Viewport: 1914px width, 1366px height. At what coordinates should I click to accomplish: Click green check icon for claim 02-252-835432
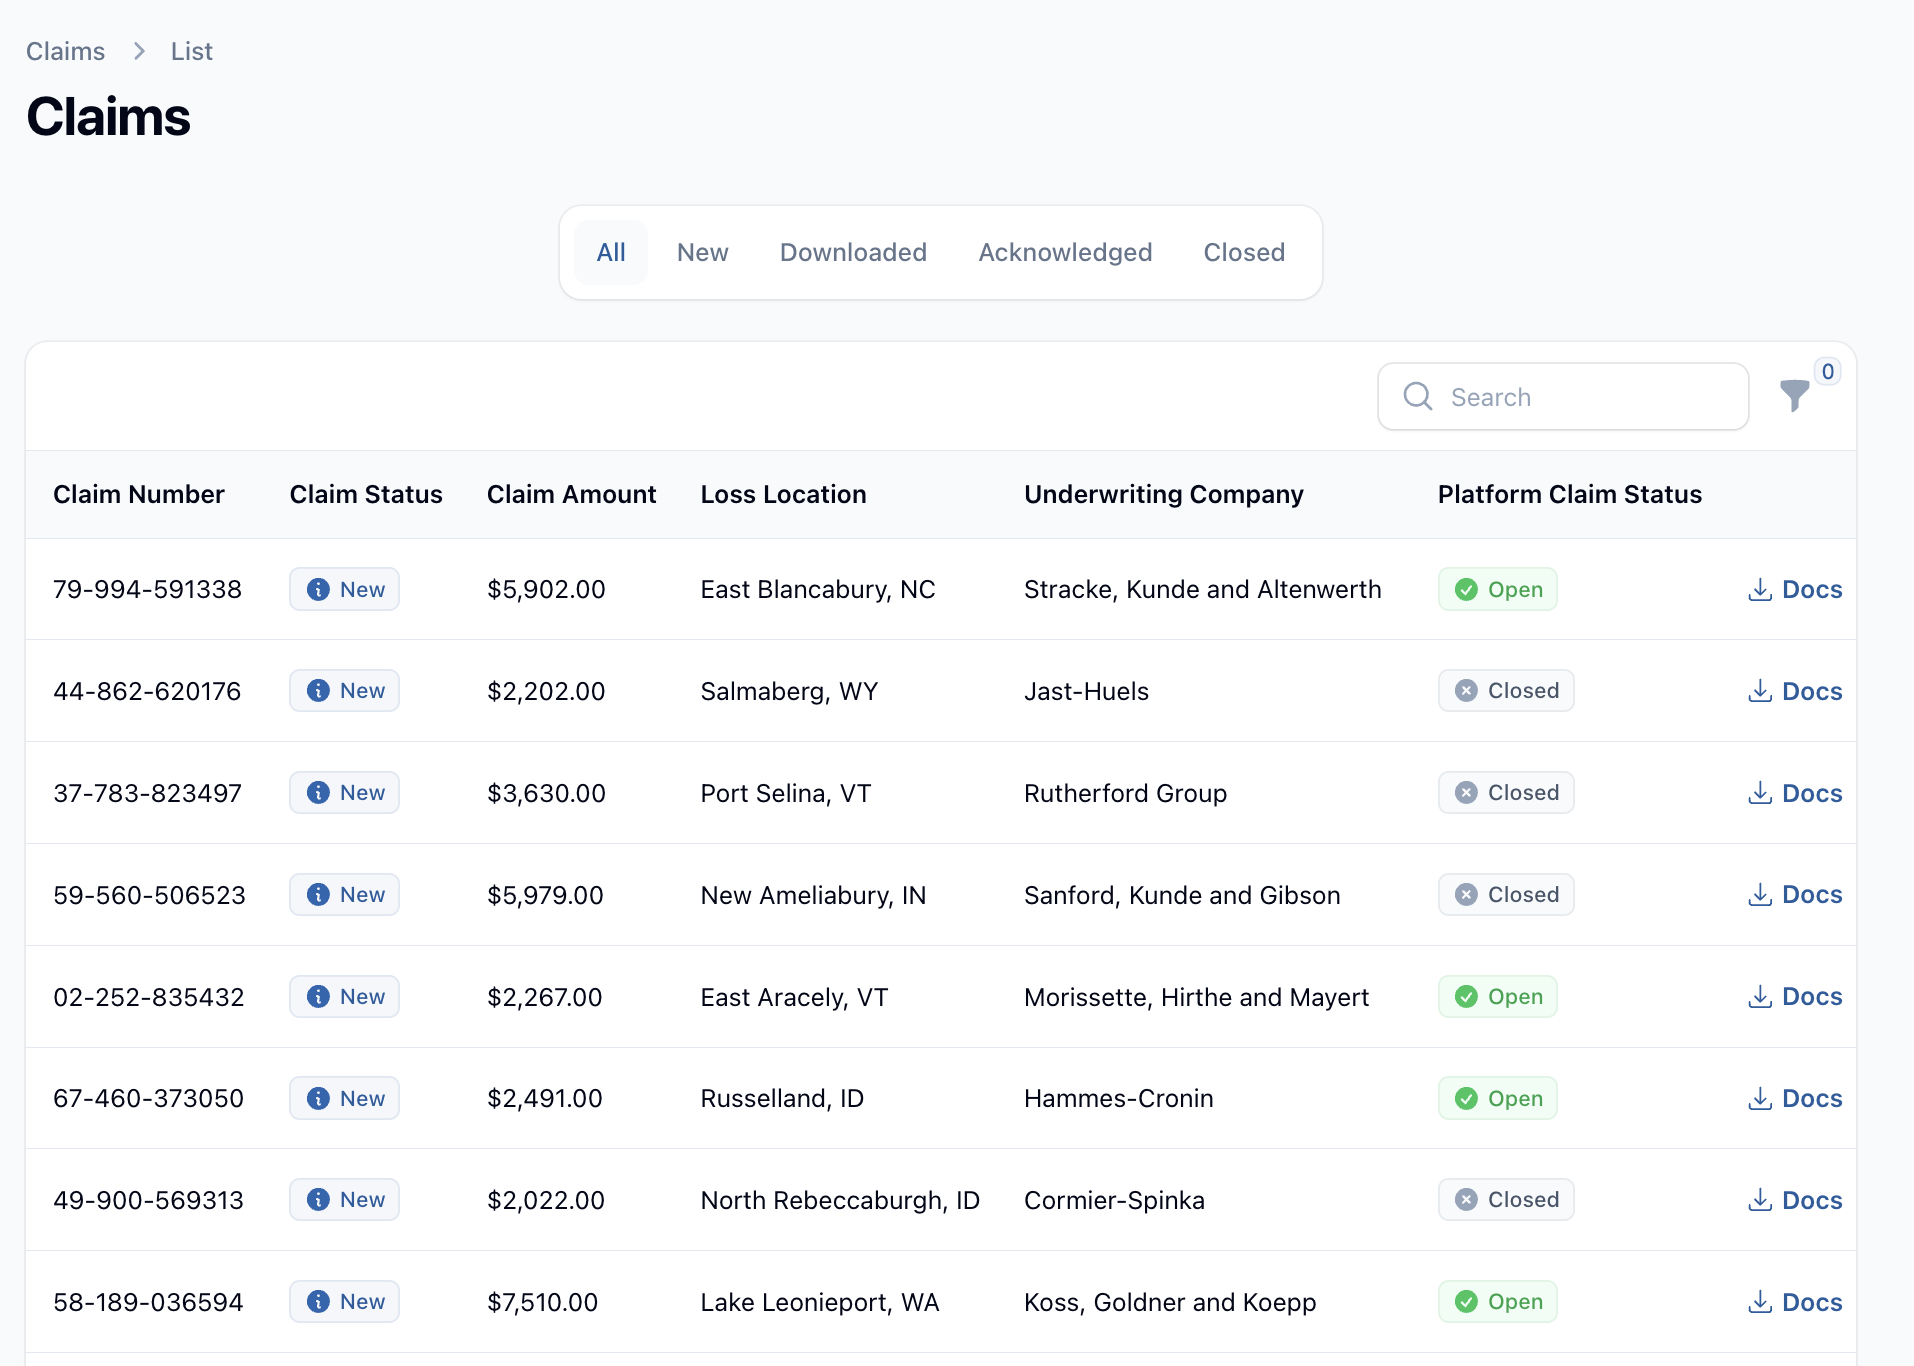point(1466,997)
